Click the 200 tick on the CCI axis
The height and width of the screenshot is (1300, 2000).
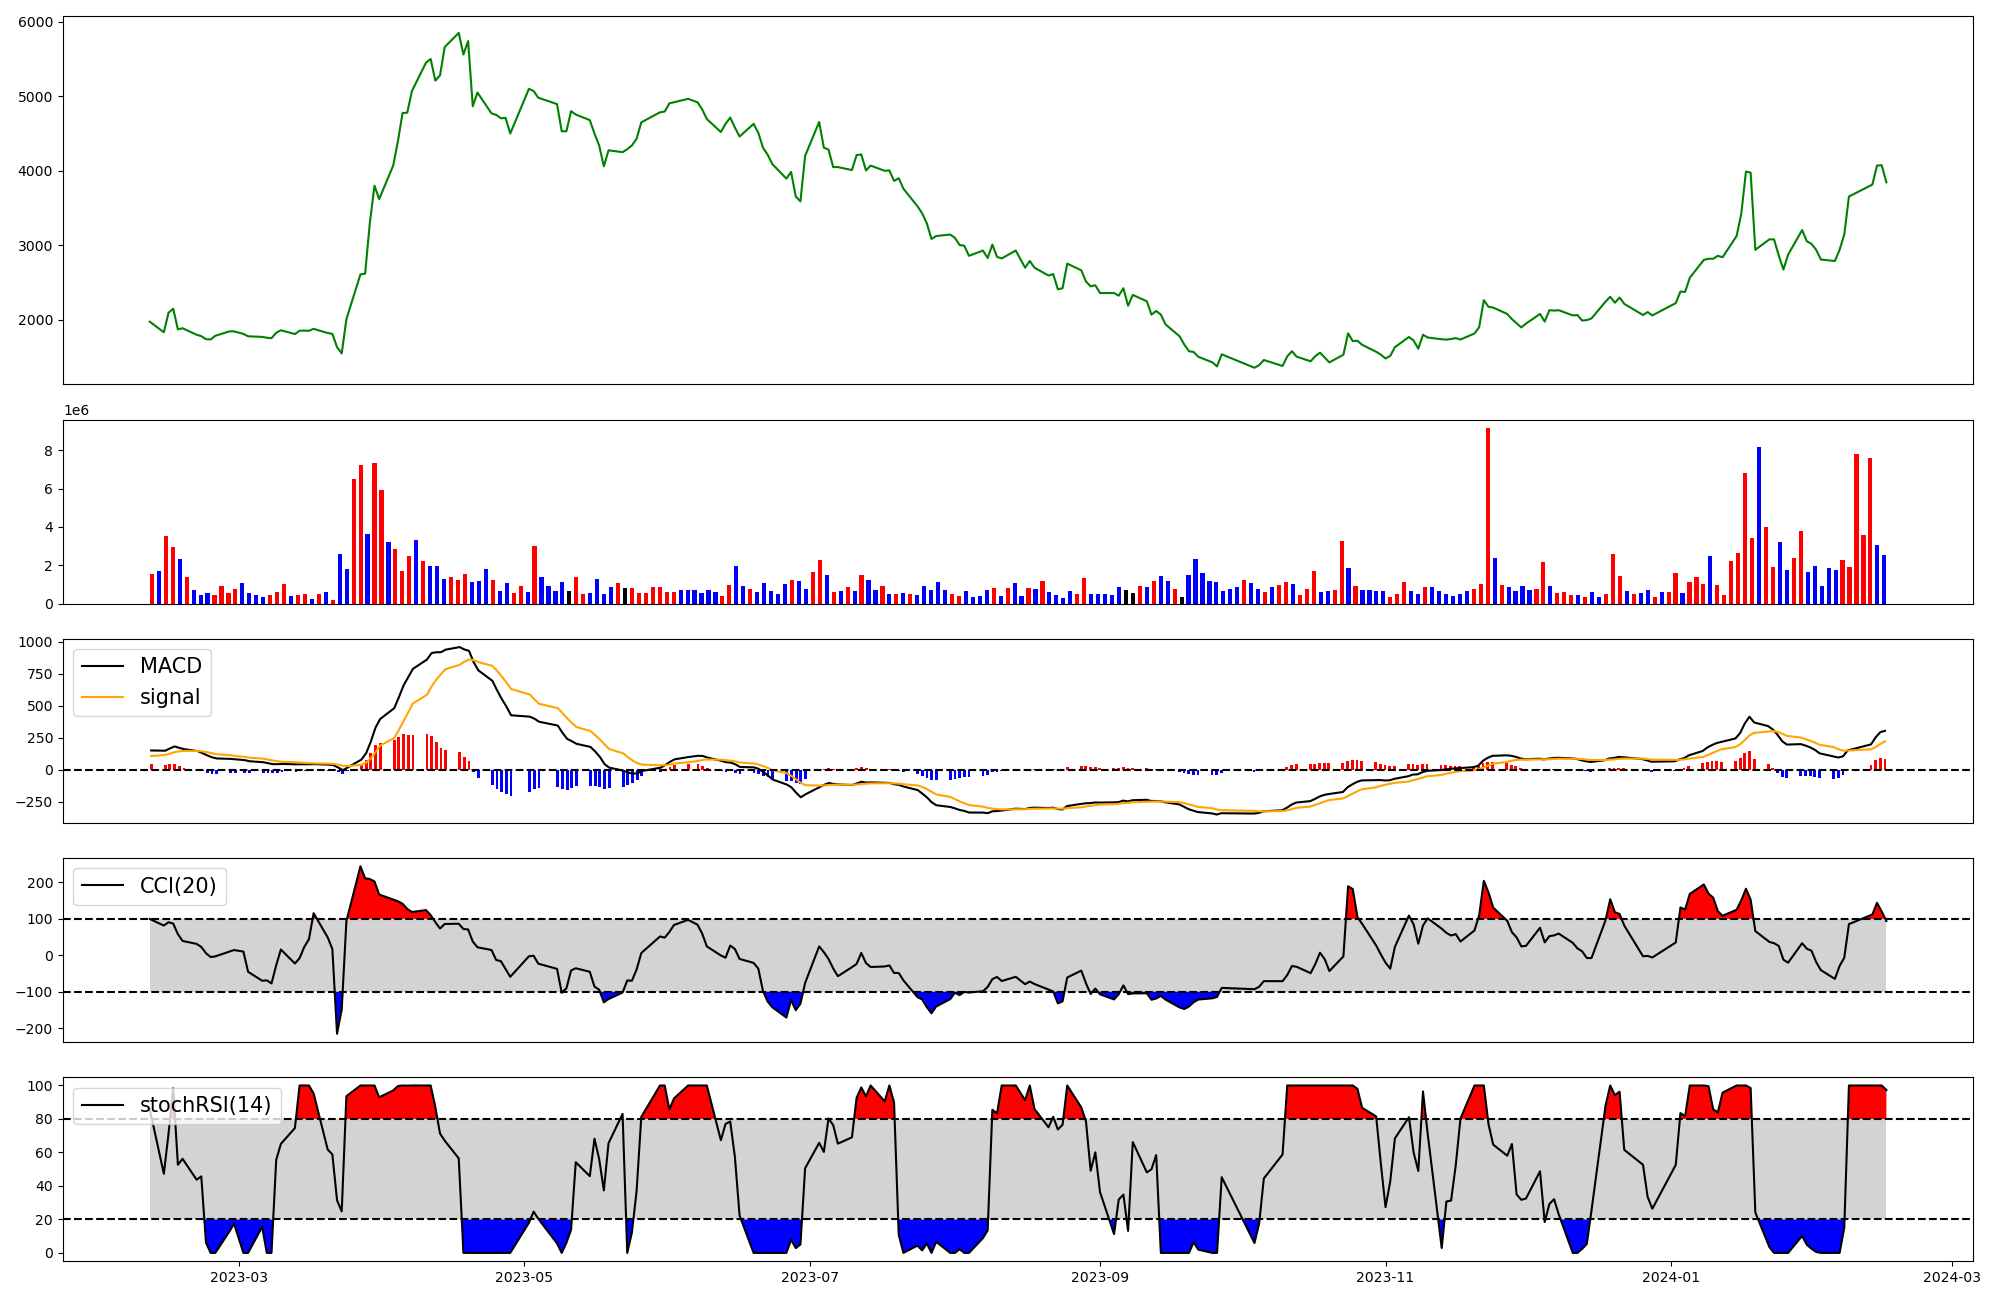tap(42, 883)
